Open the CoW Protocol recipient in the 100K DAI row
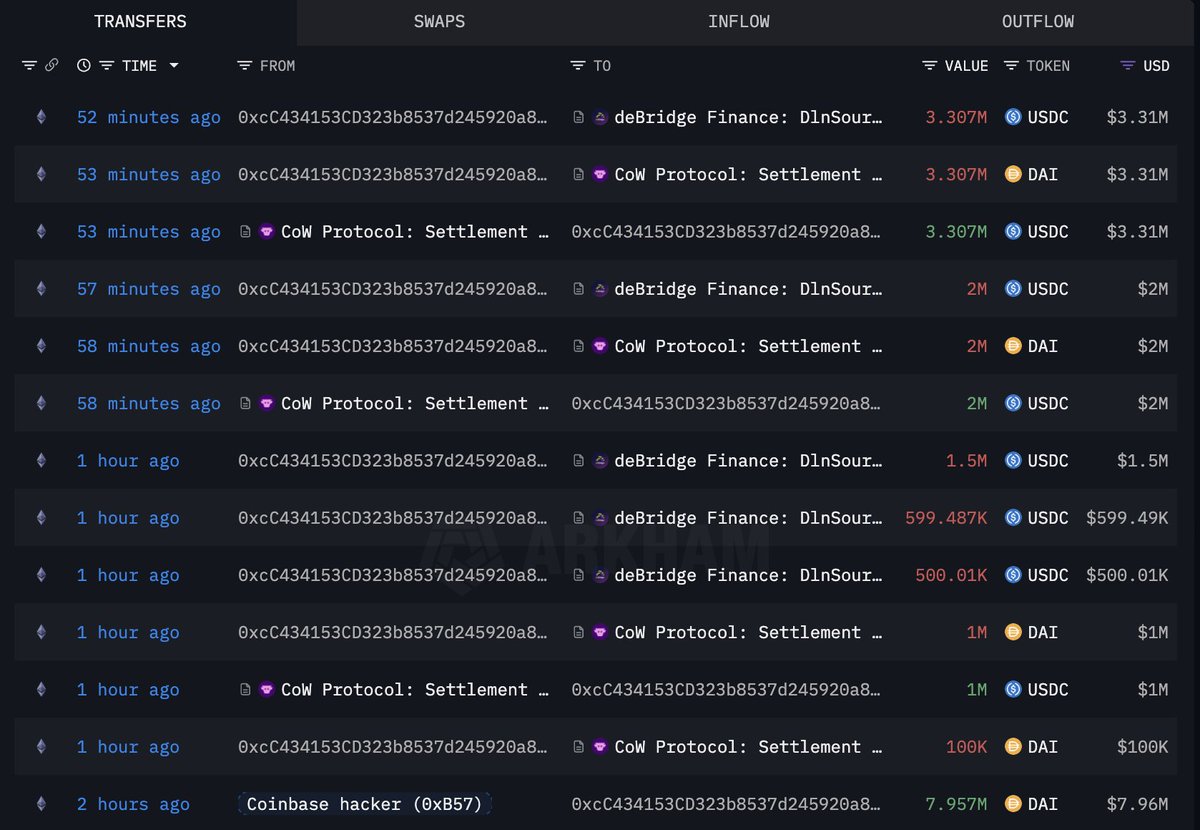 [749, 747]
